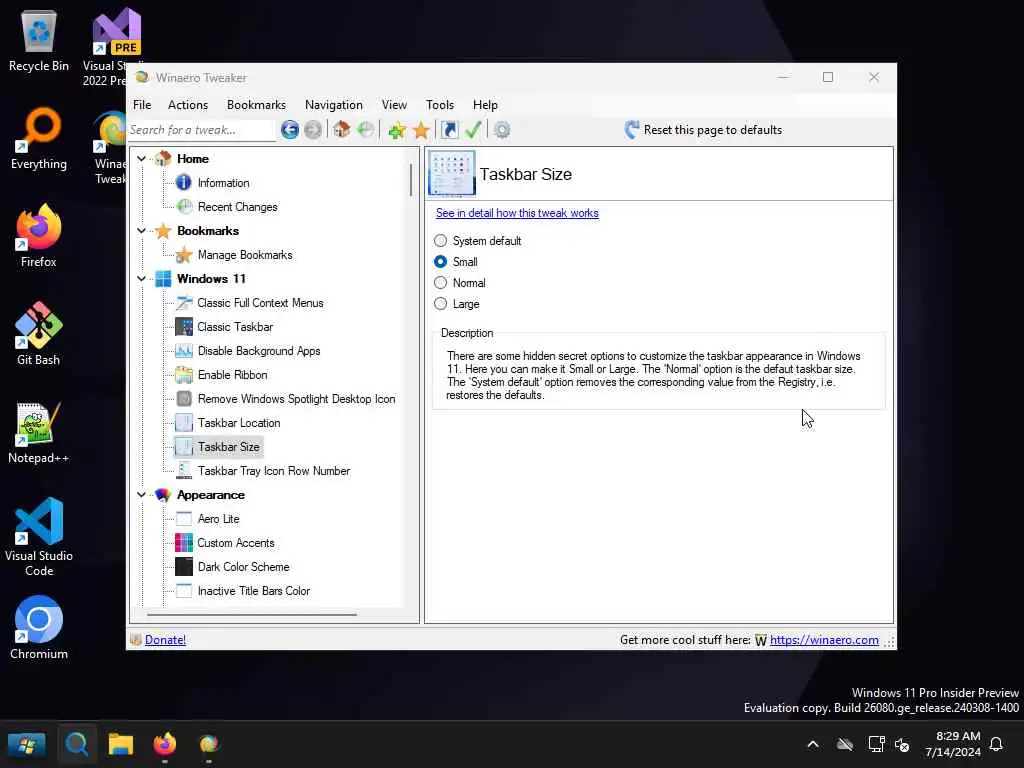Click Reset this page to defaults
Image resolution: width=1024 pixels, height=768 pixels.
coord(703,130)
